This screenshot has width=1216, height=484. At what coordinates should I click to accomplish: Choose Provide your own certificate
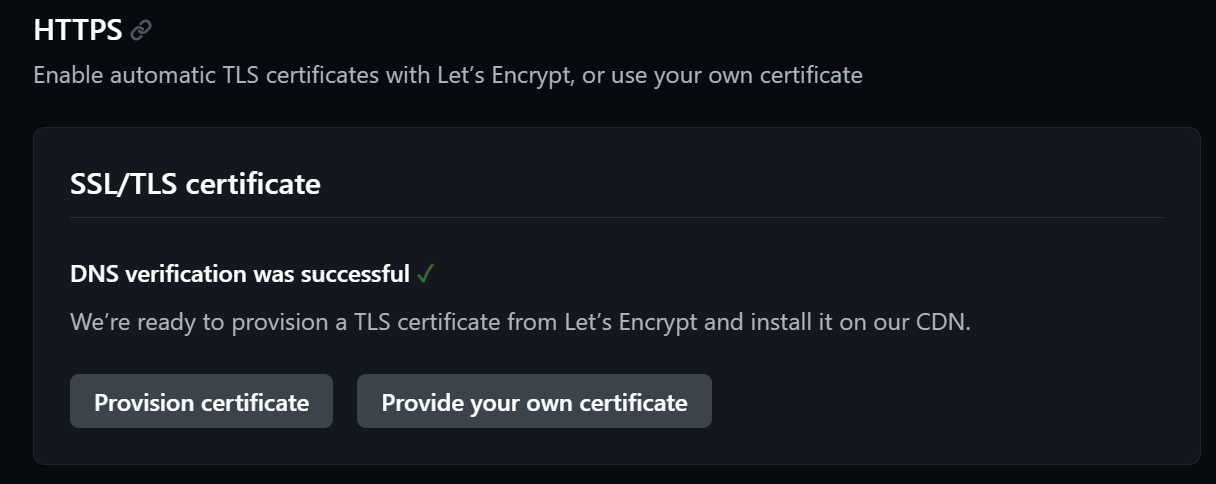point(534,402)
